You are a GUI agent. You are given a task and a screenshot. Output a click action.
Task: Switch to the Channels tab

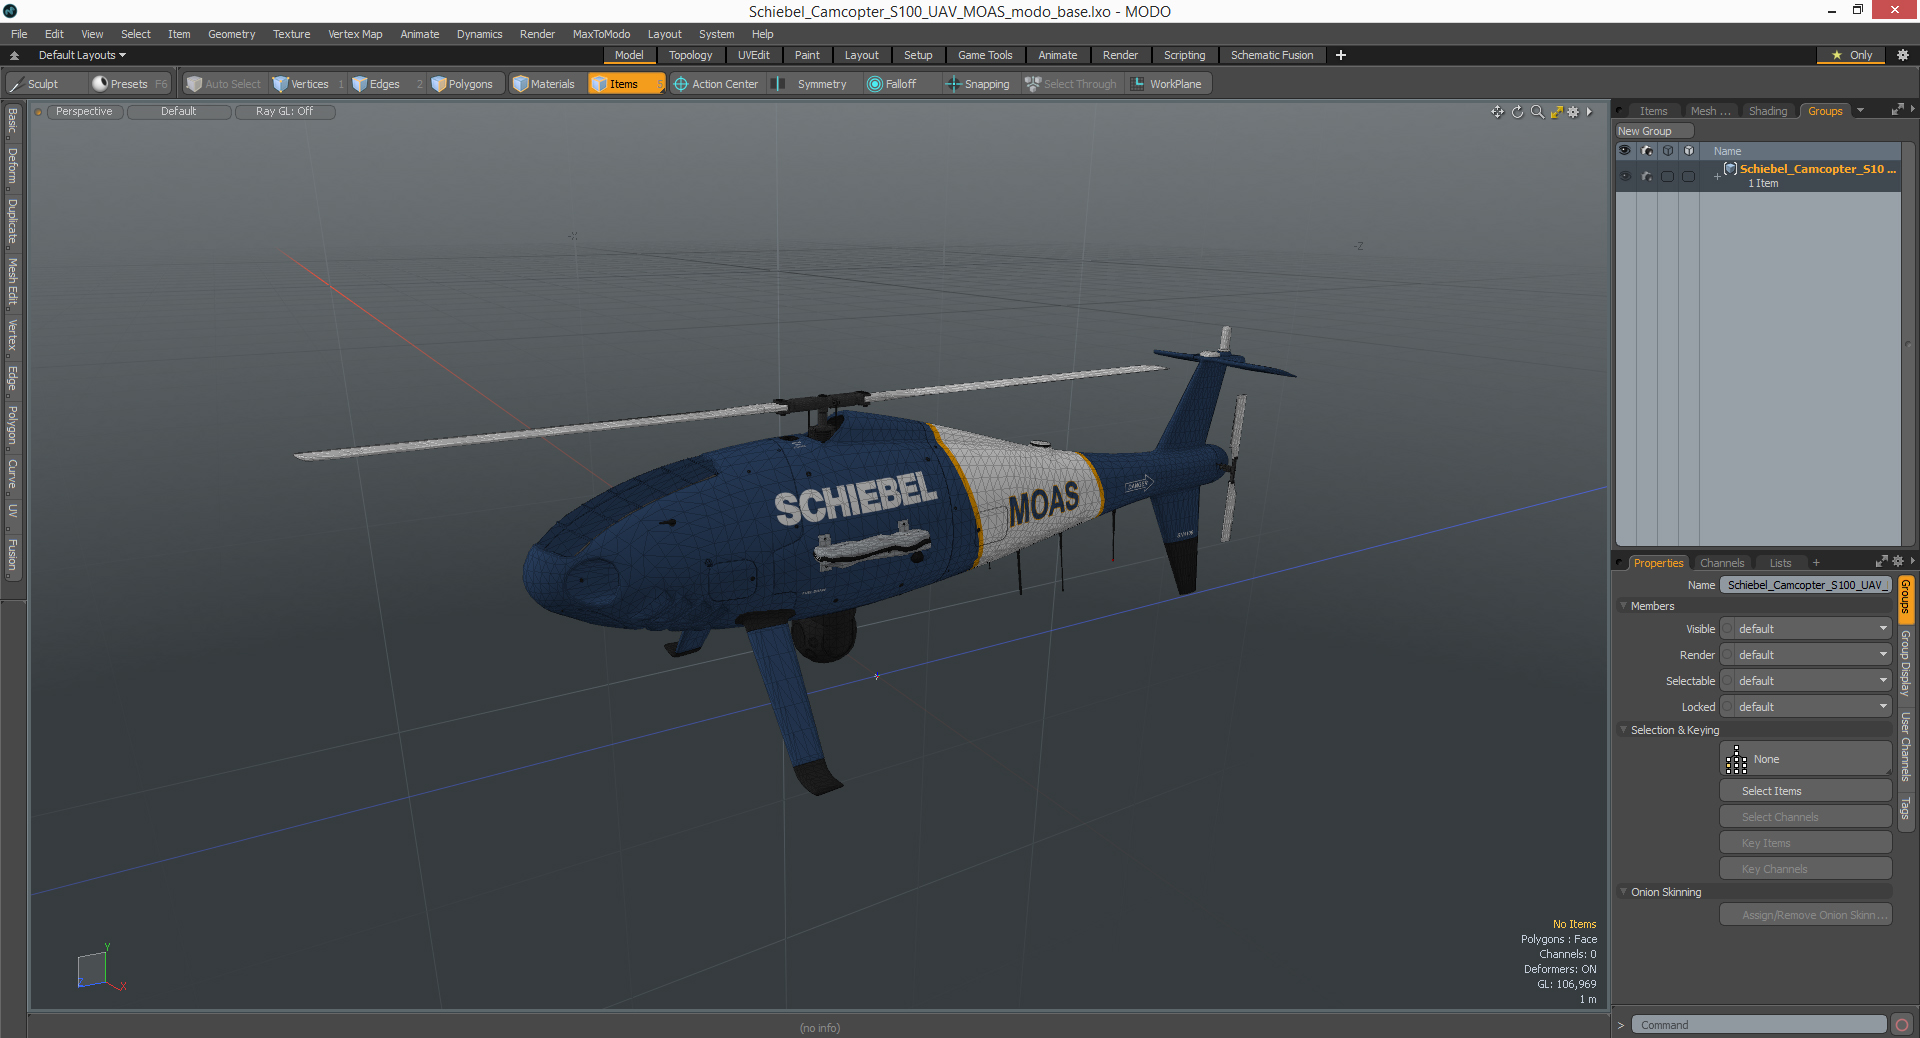[1721, 563]
